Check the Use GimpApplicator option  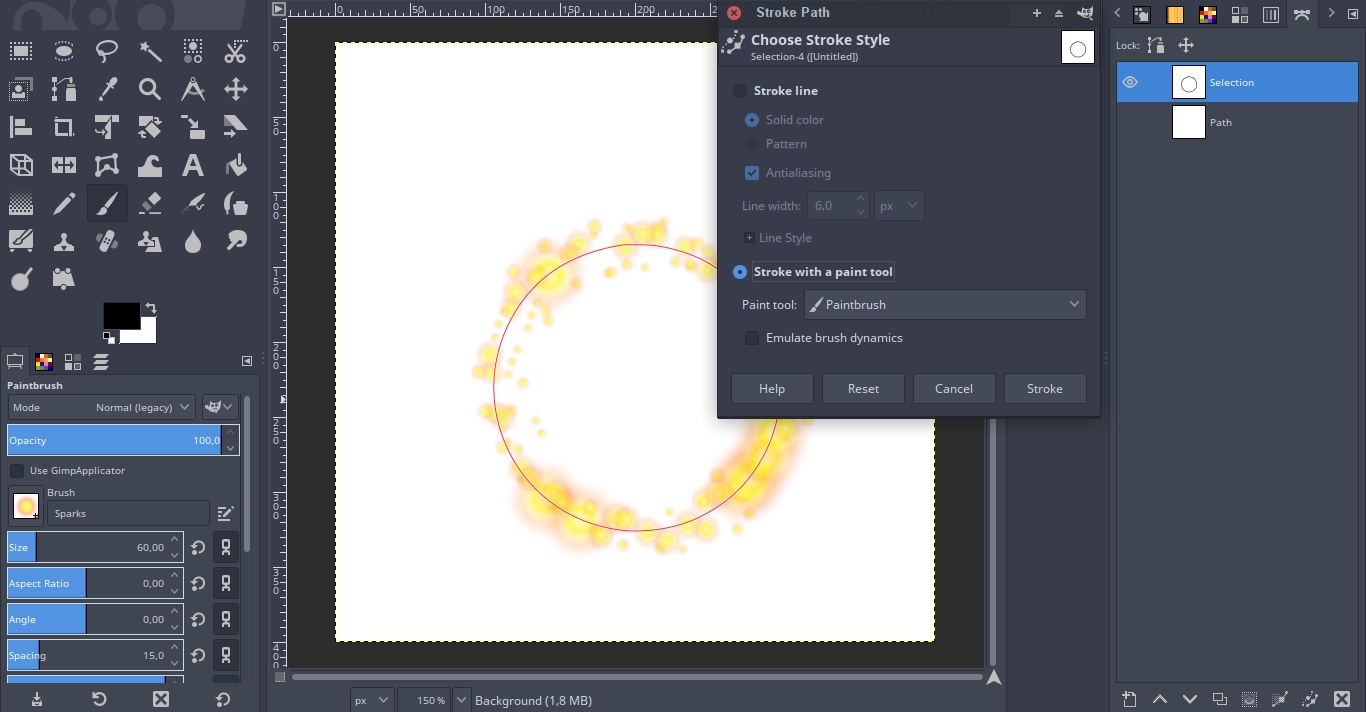[x=17, y=471]
